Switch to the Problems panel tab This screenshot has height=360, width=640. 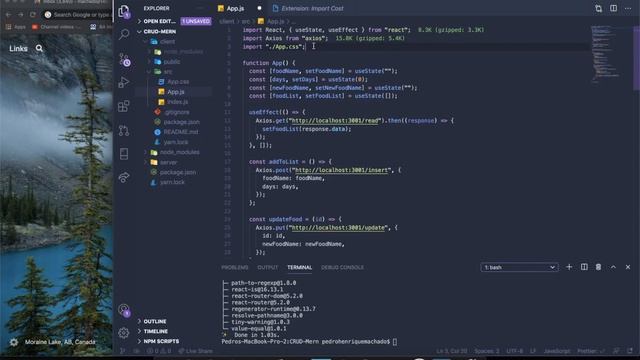235,267
